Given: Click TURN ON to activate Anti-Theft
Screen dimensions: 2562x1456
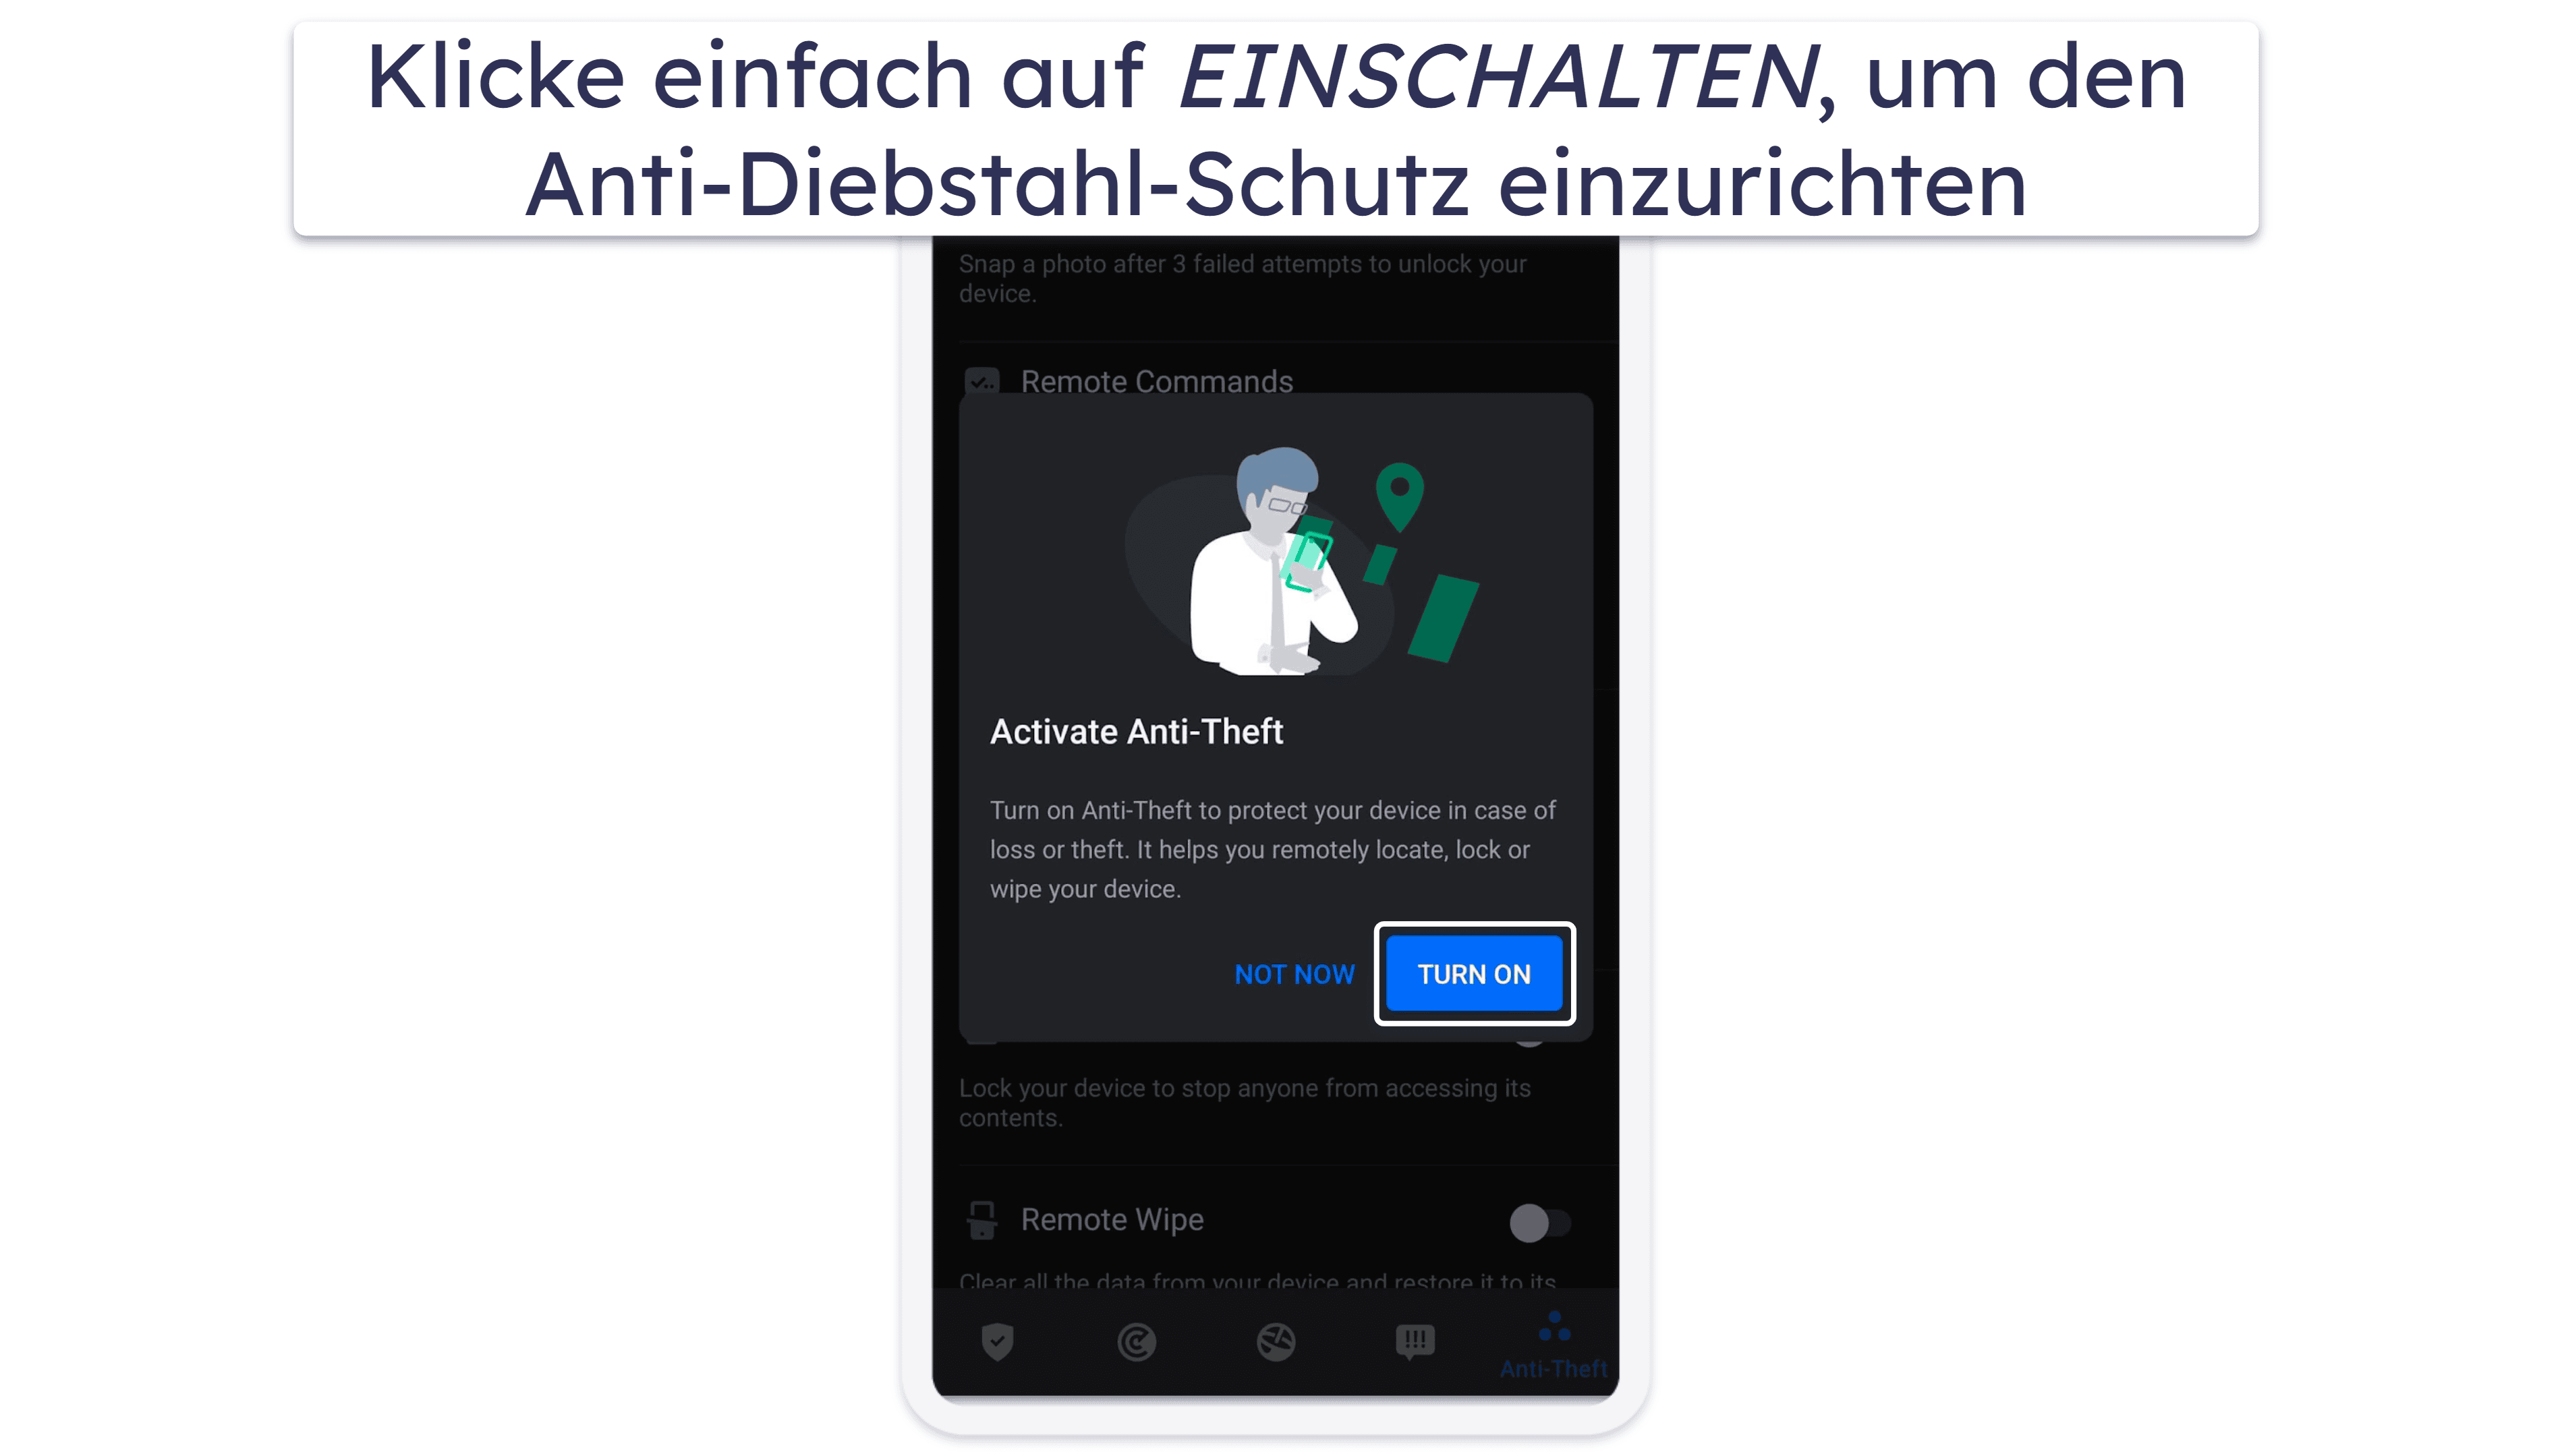Looking at the screenshot, I should click(1475, 974).
